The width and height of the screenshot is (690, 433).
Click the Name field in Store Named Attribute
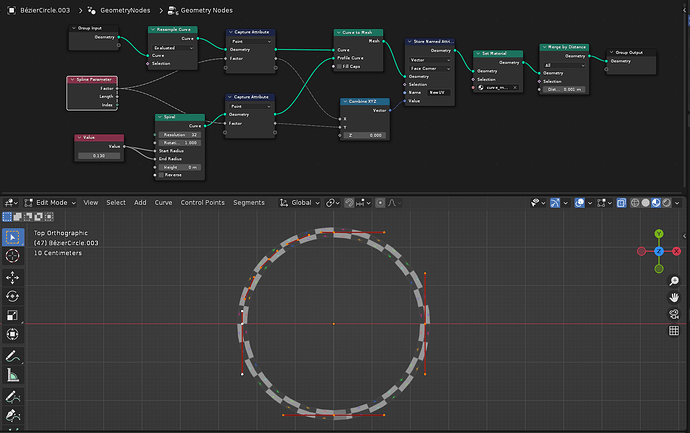click(438, 92)
